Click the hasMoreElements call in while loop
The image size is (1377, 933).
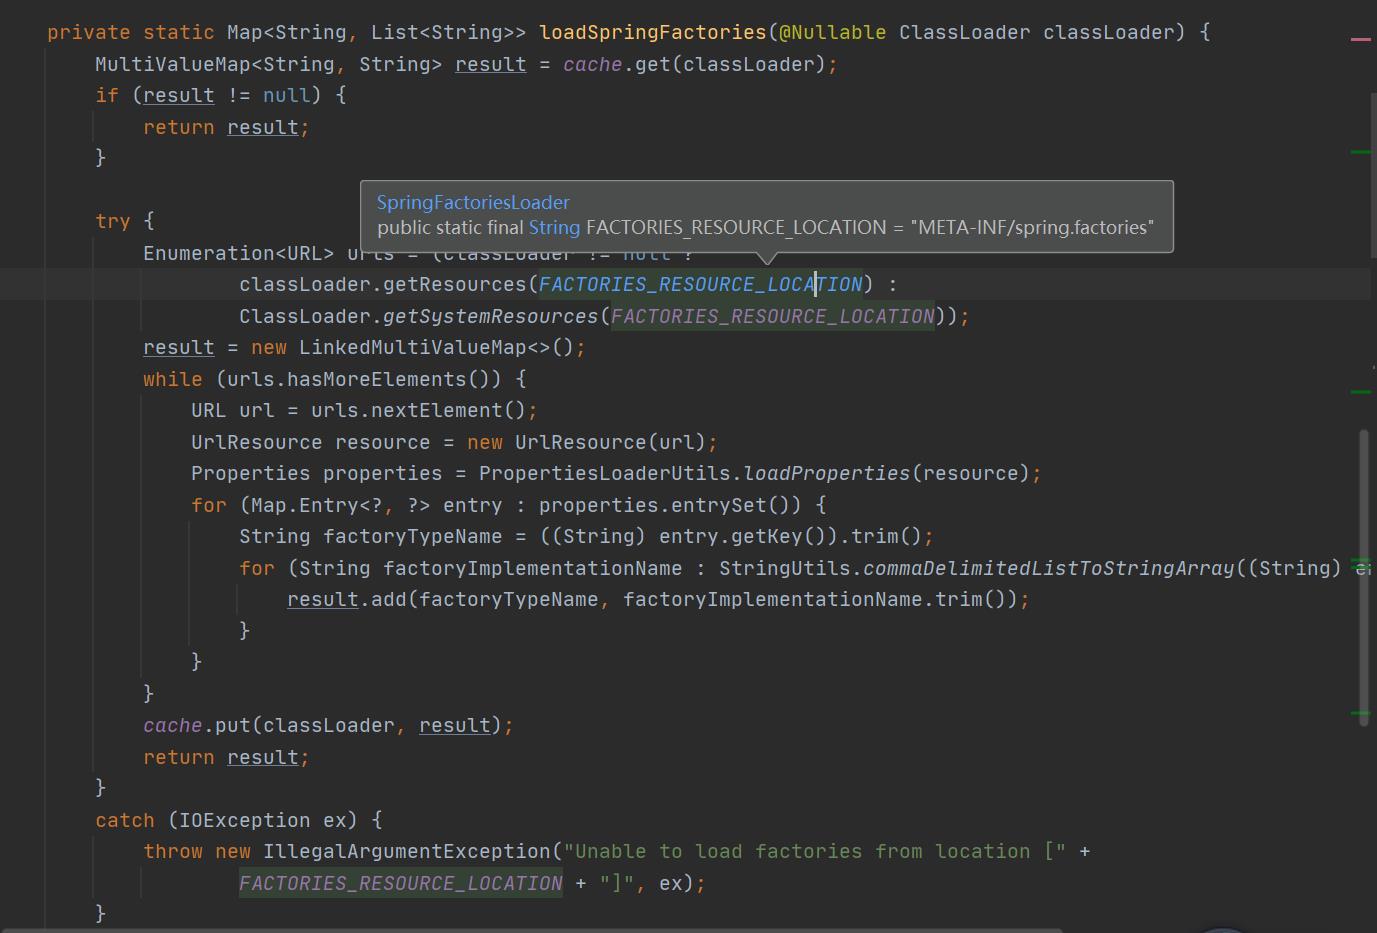coord(377,380)
